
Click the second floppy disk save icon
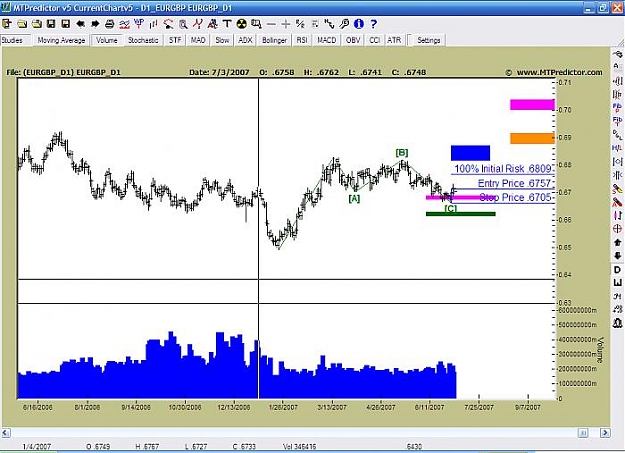pyautogui.click(x=65, y=24)
